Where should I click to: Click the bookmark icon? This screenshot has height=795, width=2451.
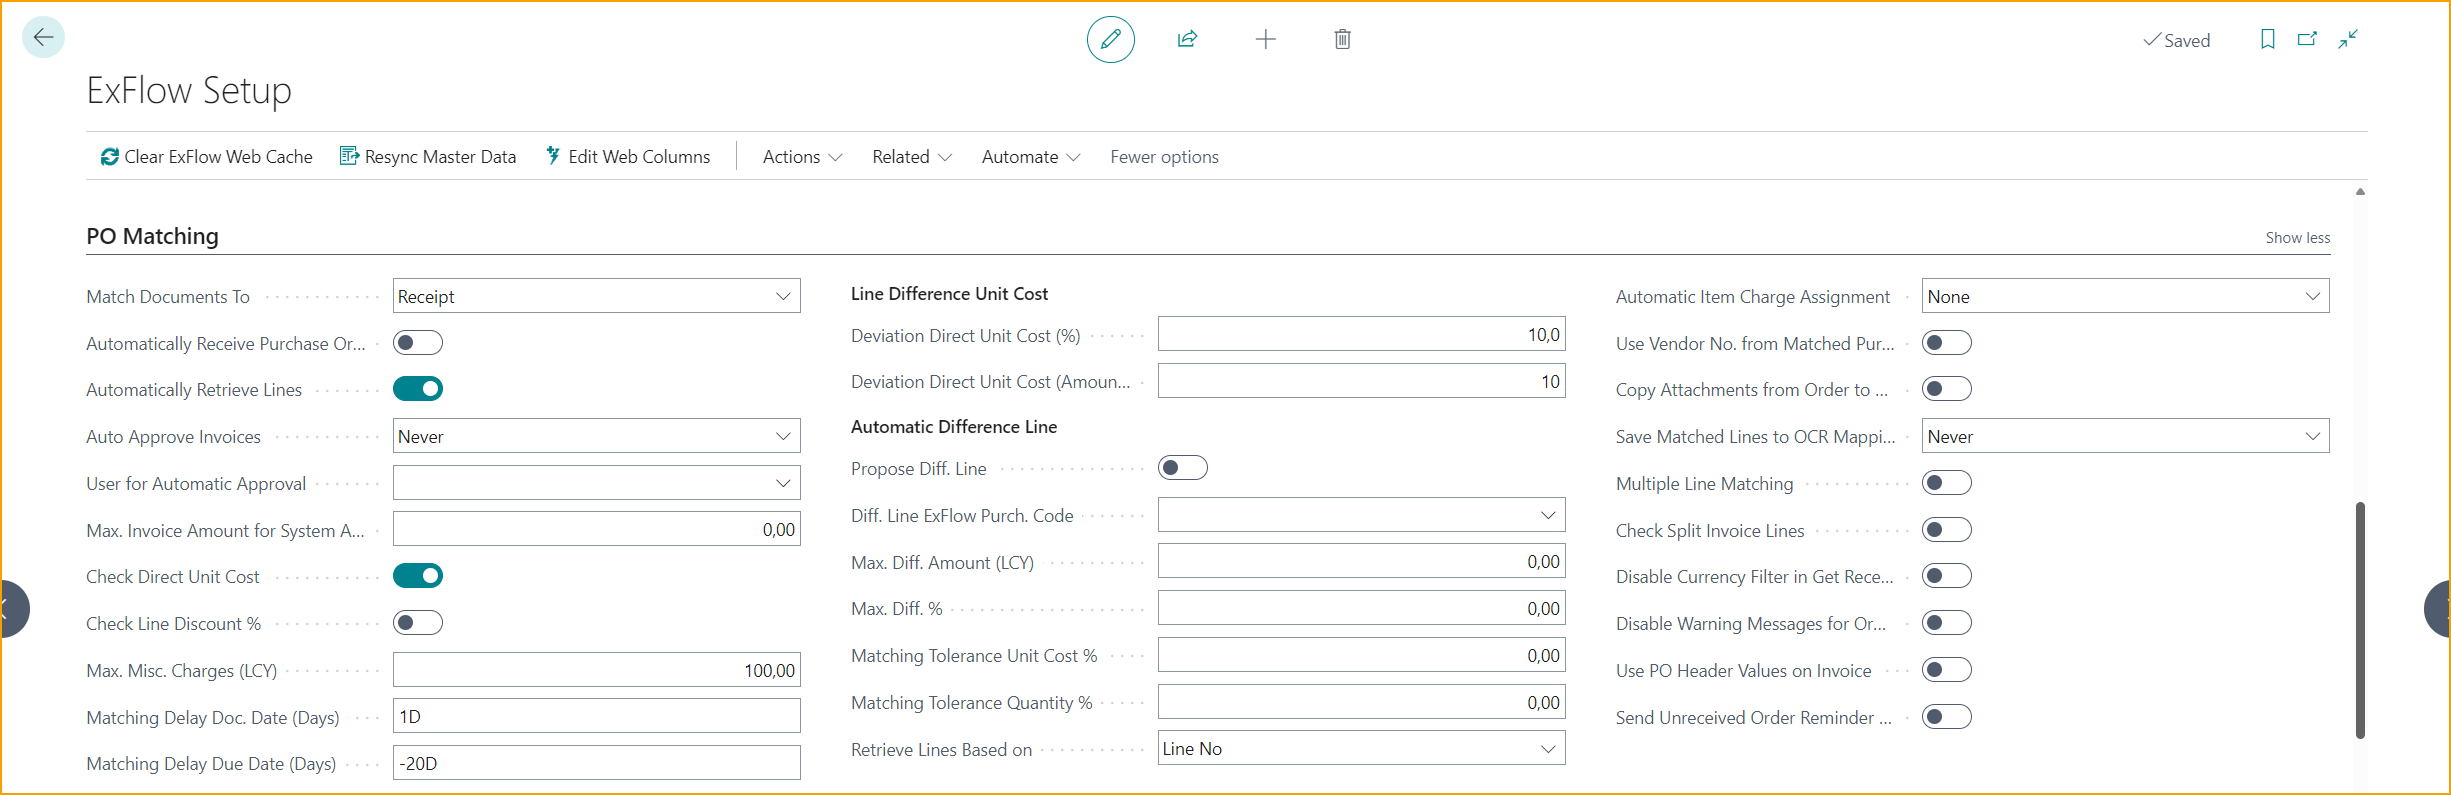pos(2267,39)
